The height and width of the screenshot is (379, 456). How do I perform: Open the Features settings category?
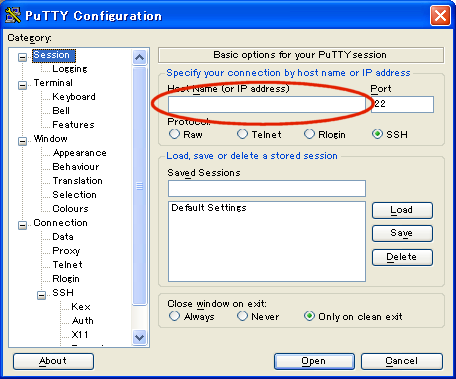click(73, 125)
